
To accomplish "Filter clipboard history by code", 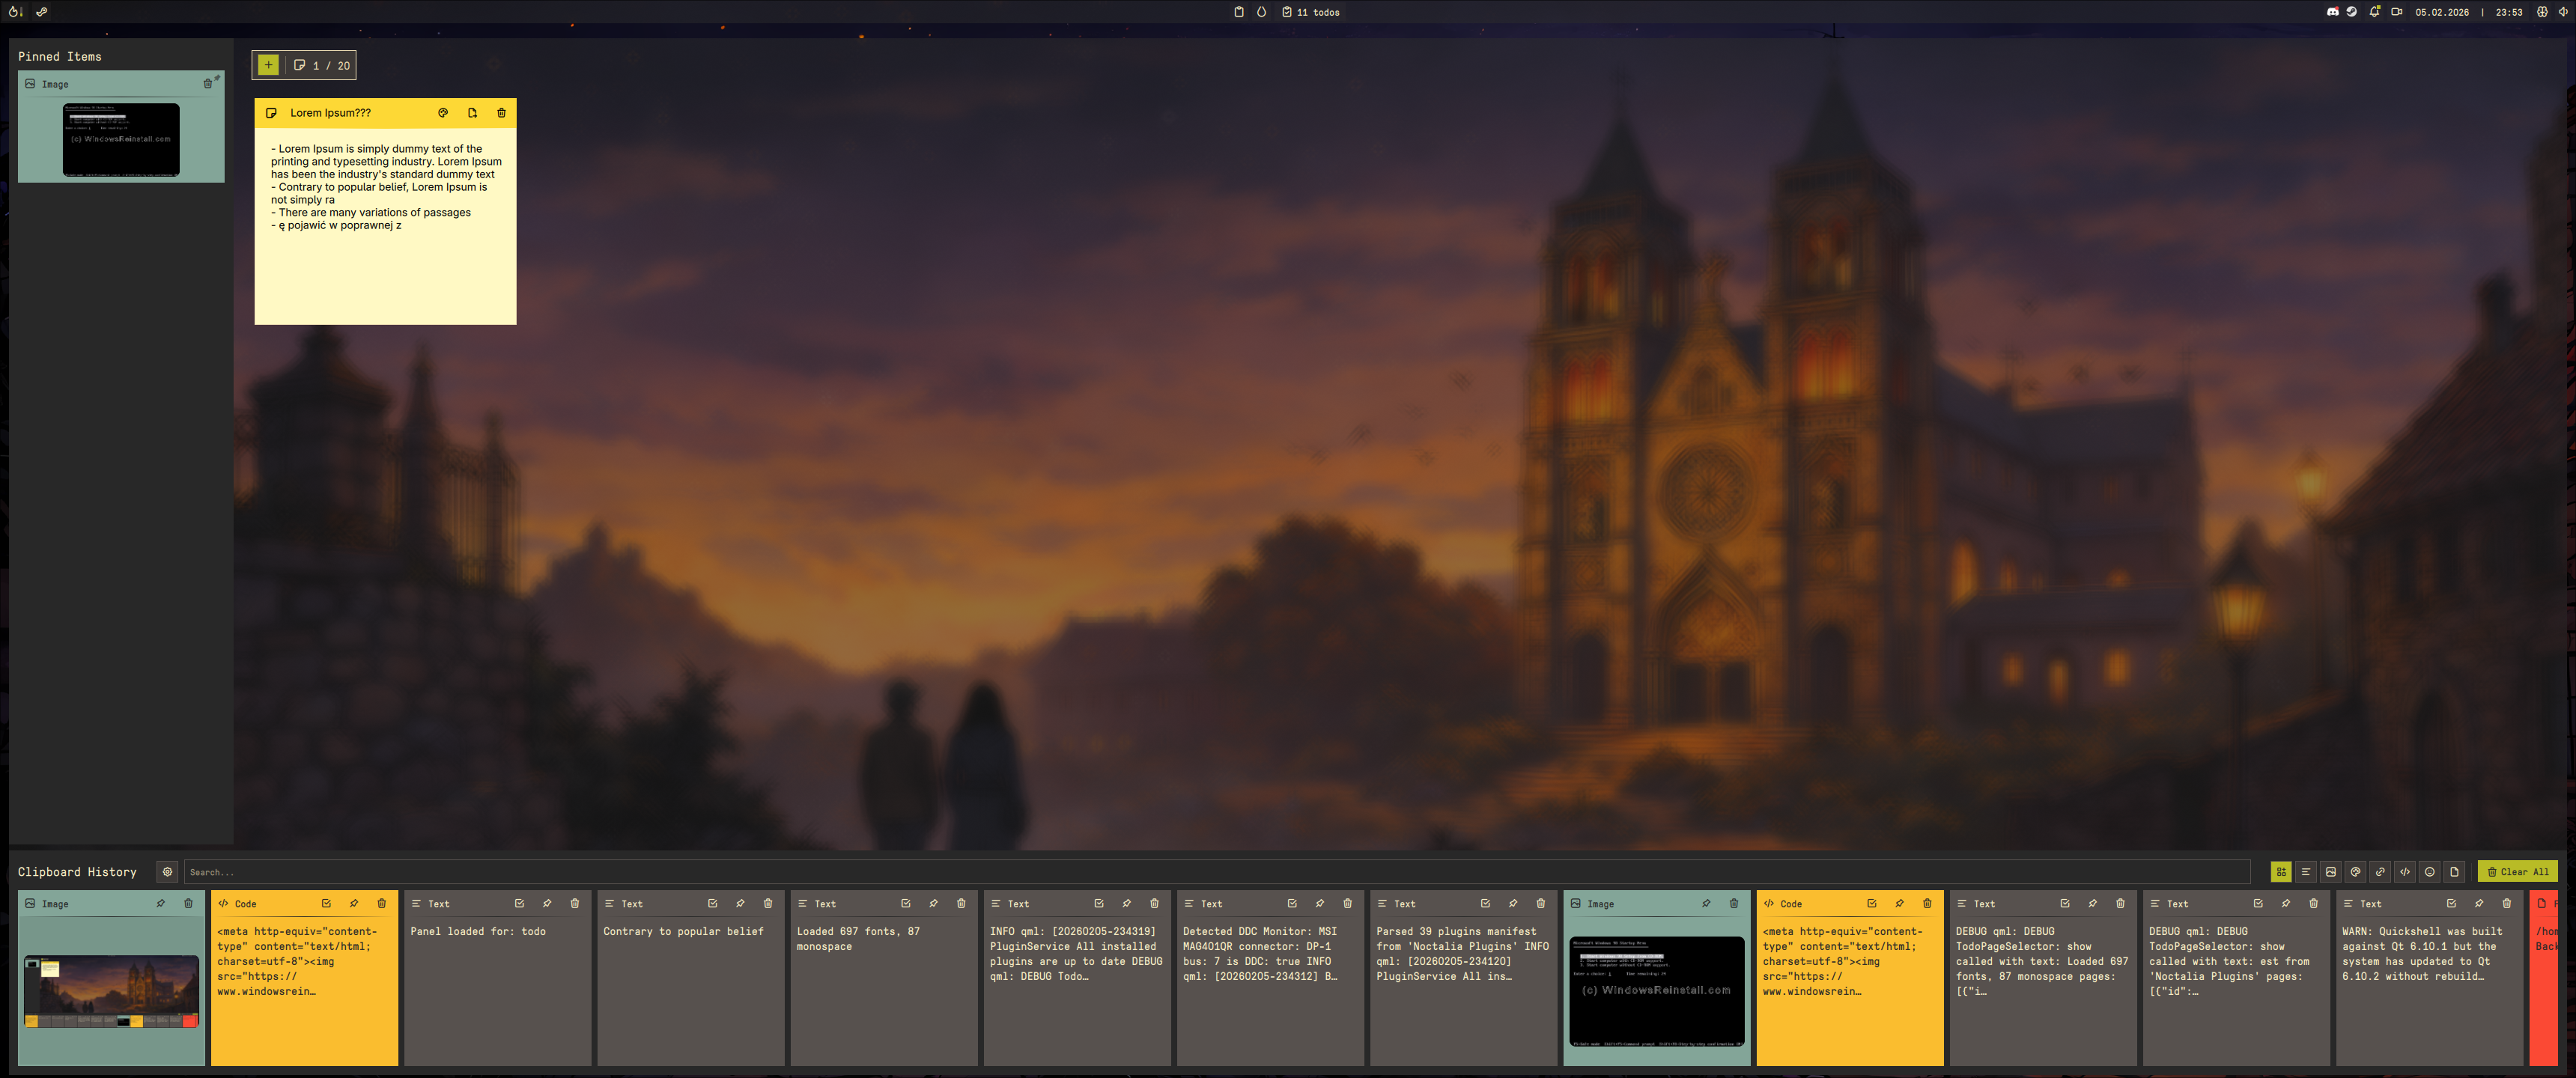I will (2405, 872).
